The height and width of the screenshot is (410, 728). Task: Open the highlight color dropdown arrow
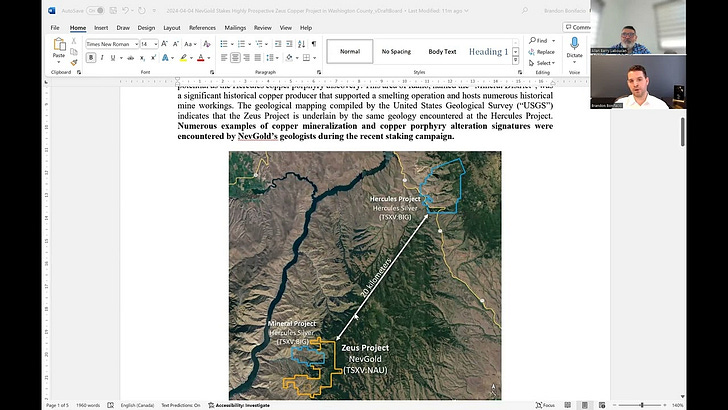click(191, 58)
